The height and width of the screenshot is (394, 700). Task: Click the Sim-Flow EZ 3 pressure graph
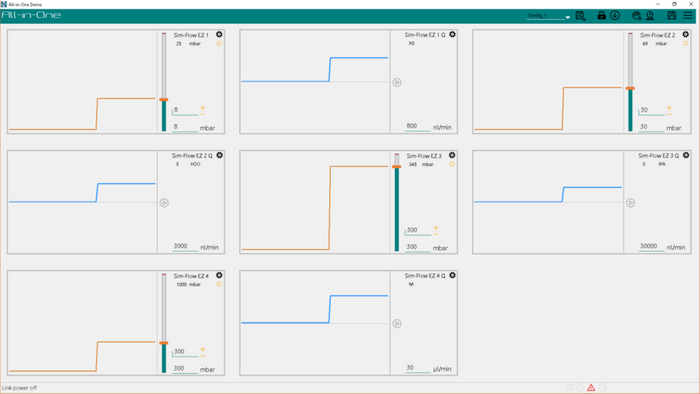[315, 202]
